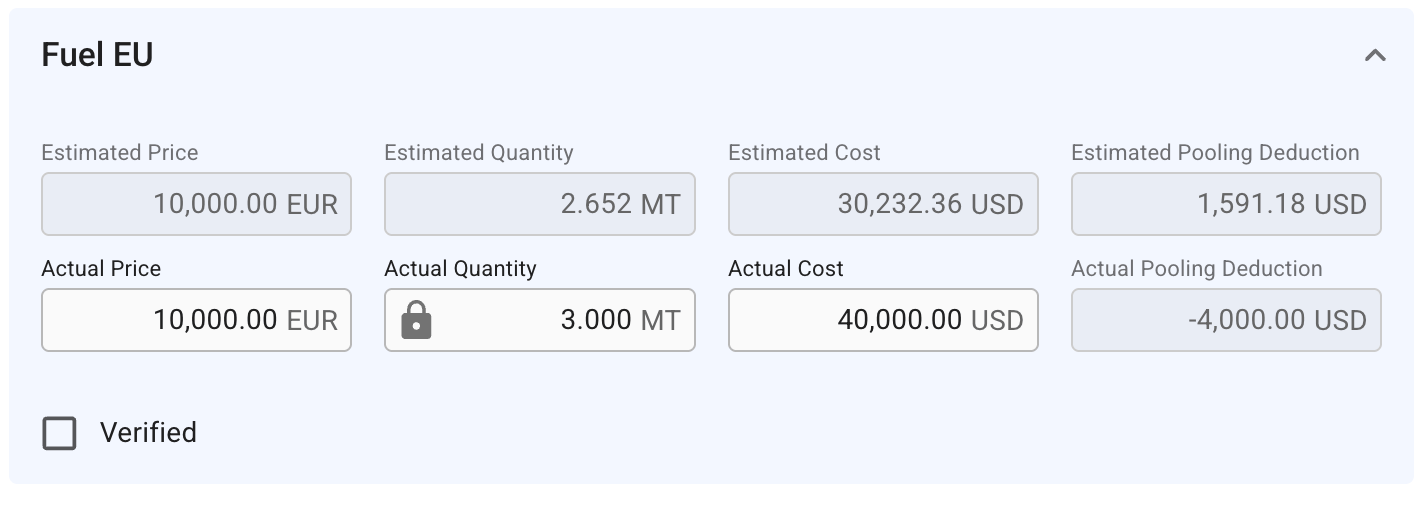1422x514 pixels.
Task: Click the Actual Cost input field
Action: point(883,320)
